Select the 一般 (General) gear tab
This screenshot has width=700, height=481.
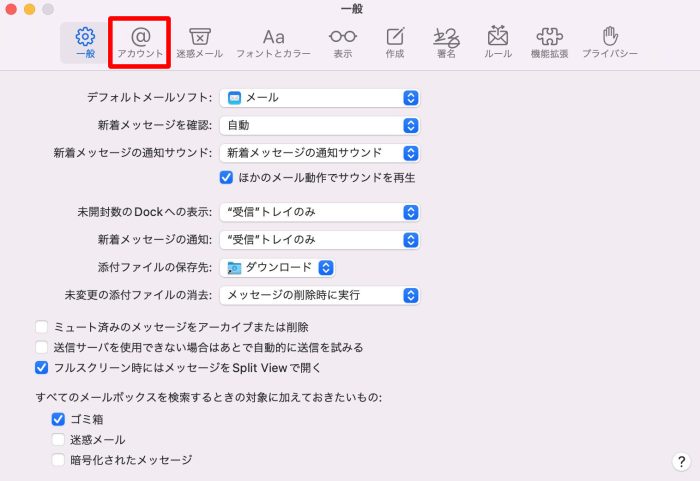[x=85, y=41]
